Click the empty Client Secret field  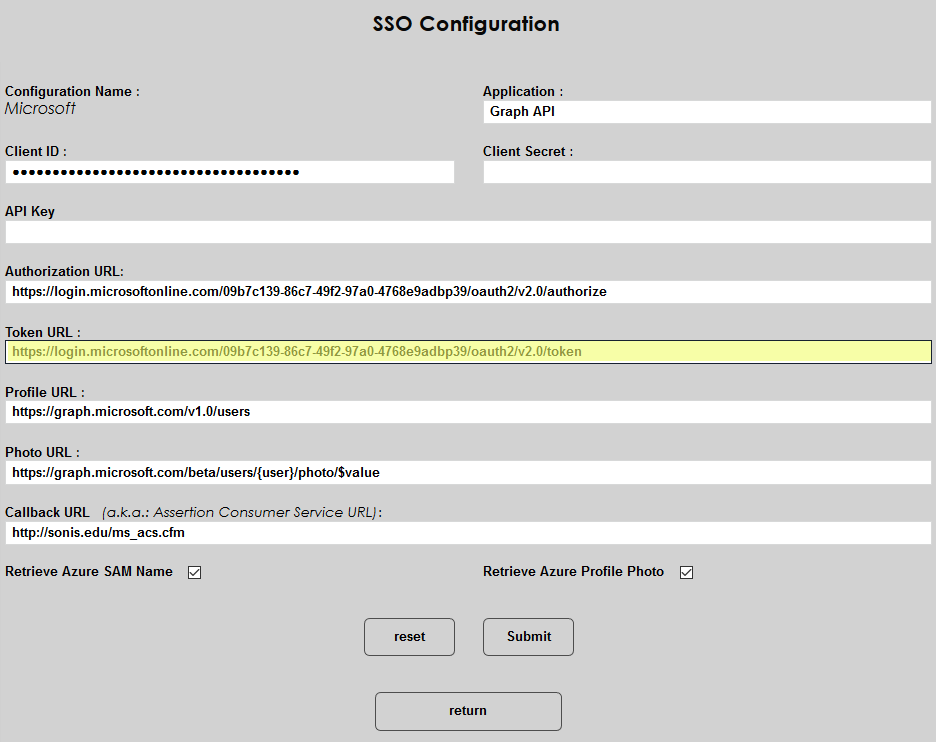(706, 172)
